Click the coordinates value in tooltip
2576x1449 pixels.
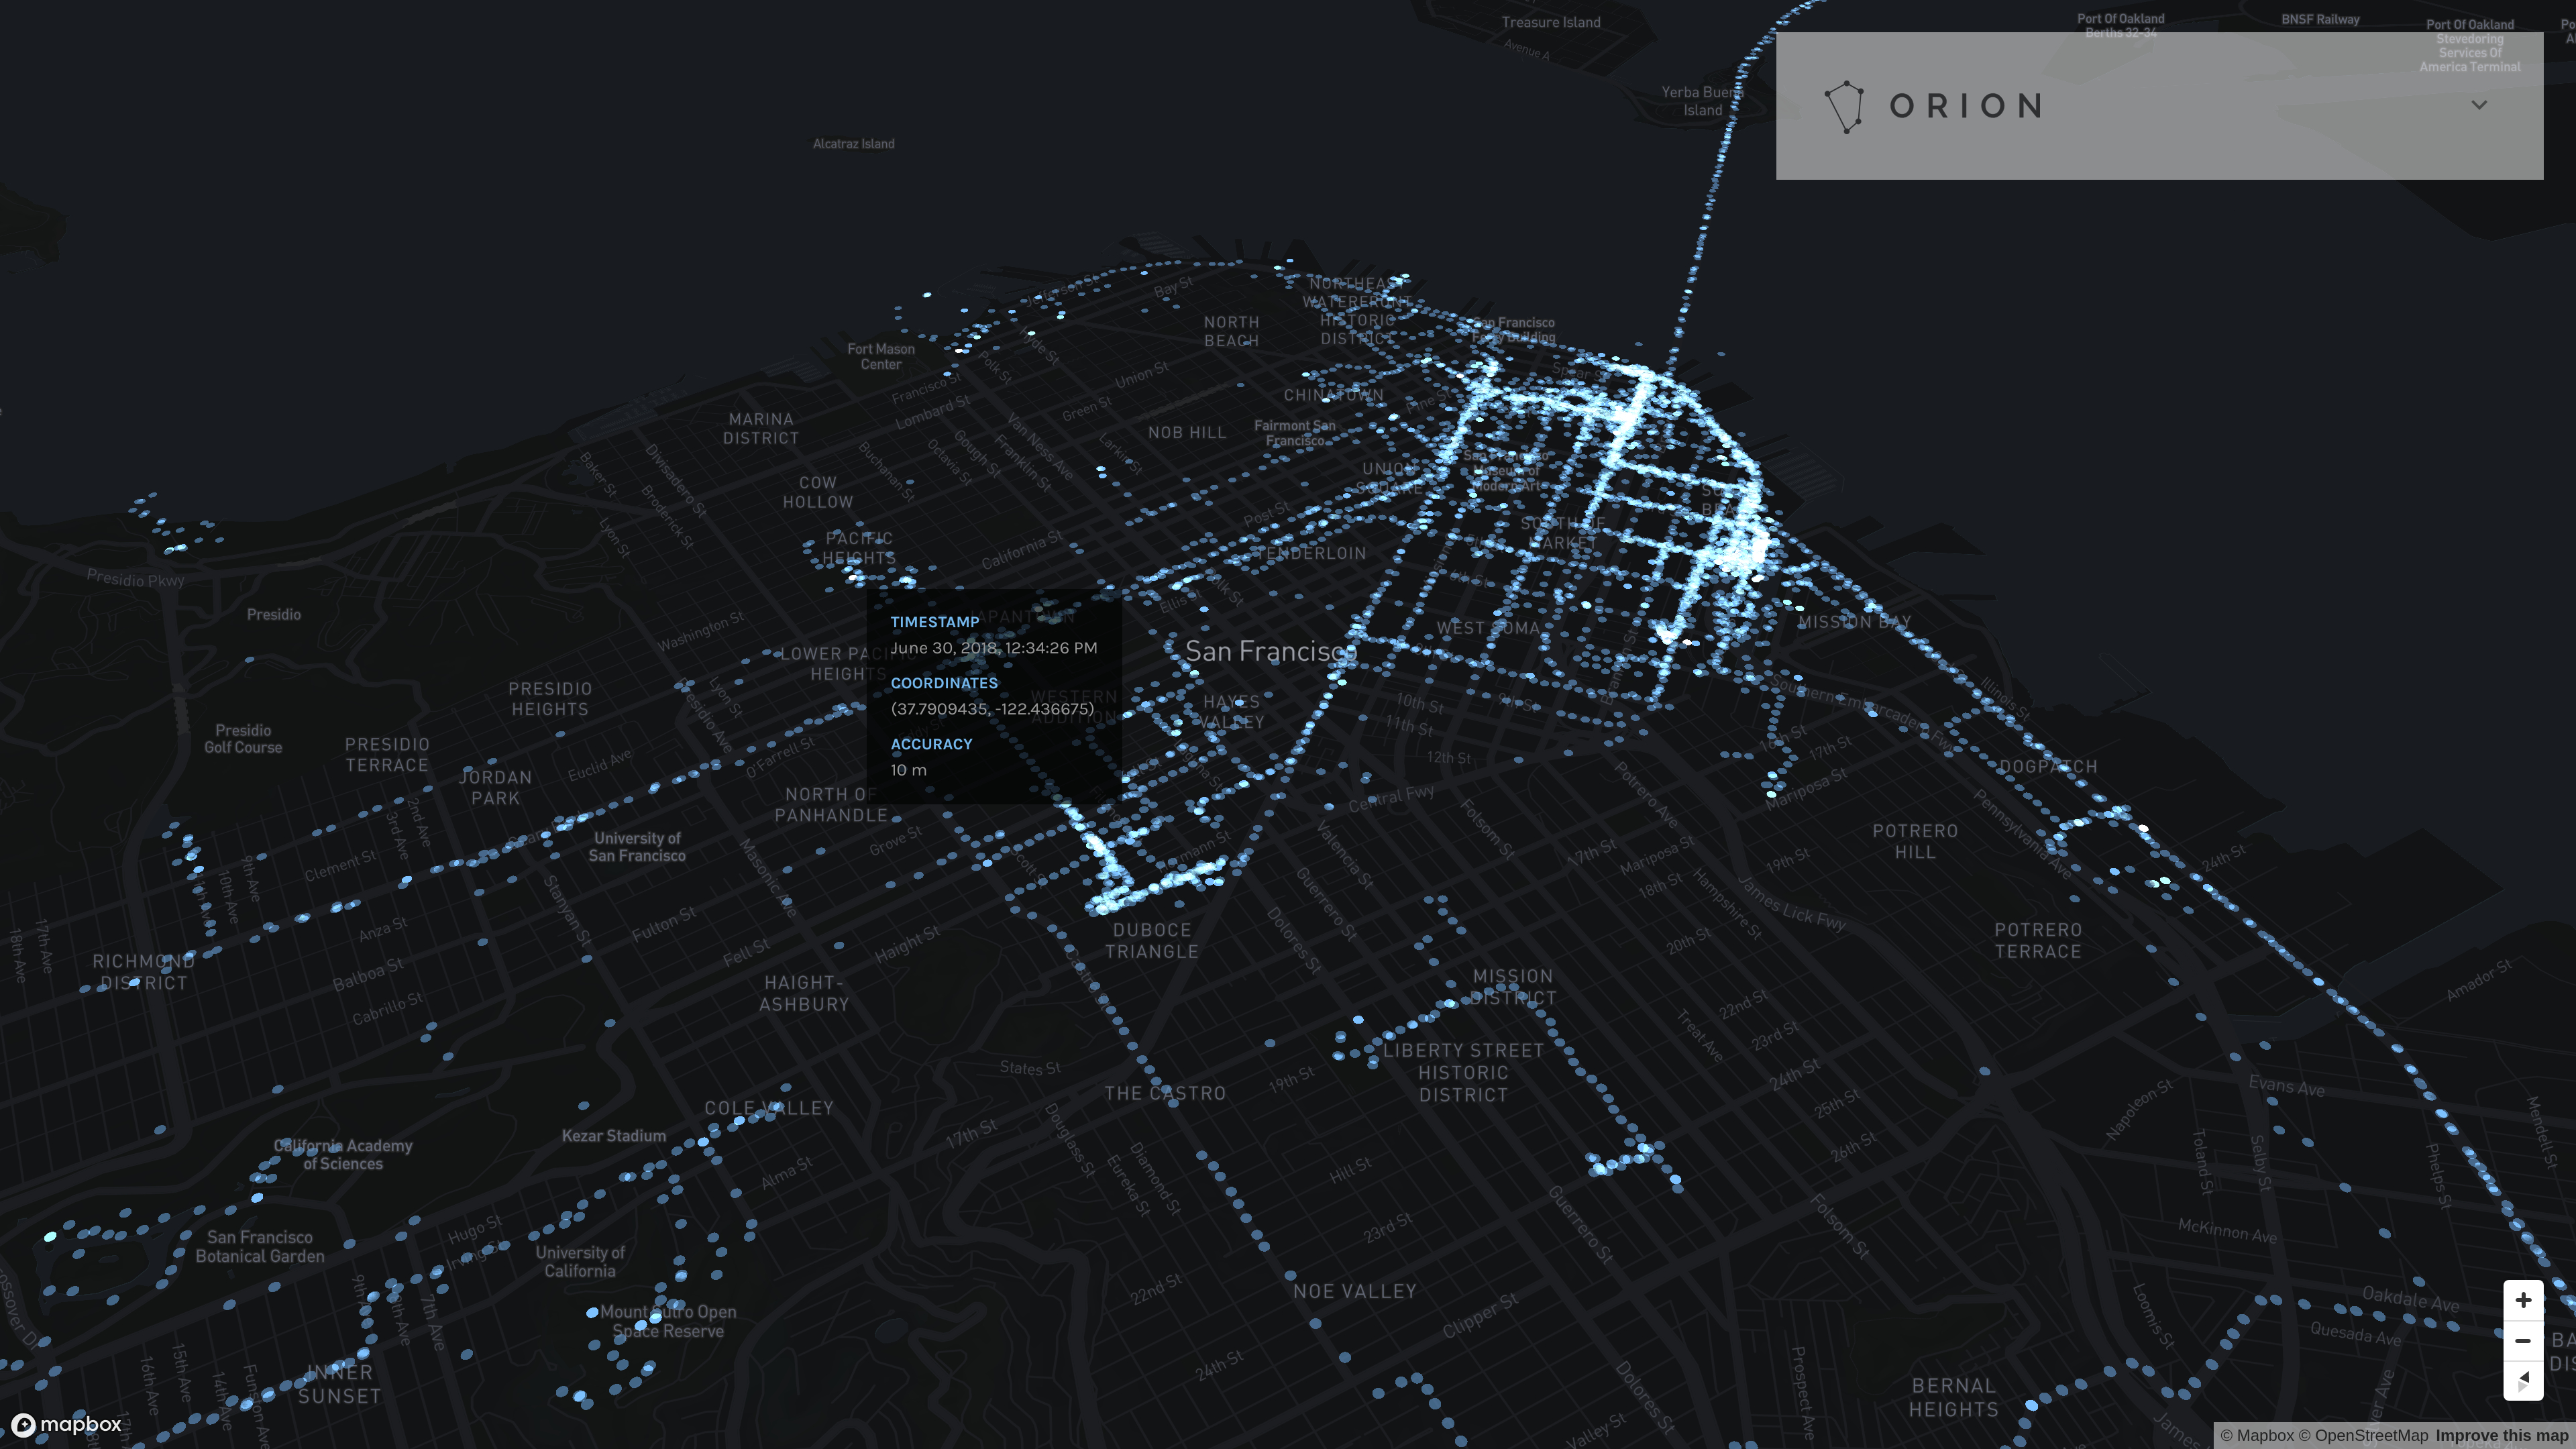[x=992, y=709]
